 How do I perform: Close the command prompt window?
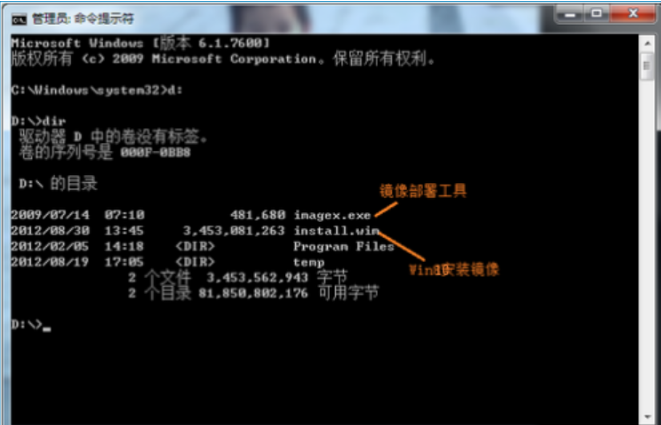[632, 14]
